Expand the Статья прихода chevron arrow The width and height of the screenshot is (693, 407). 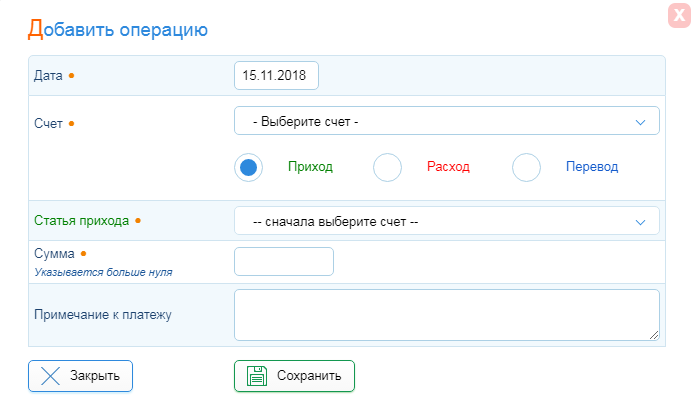tap(640, 222)
